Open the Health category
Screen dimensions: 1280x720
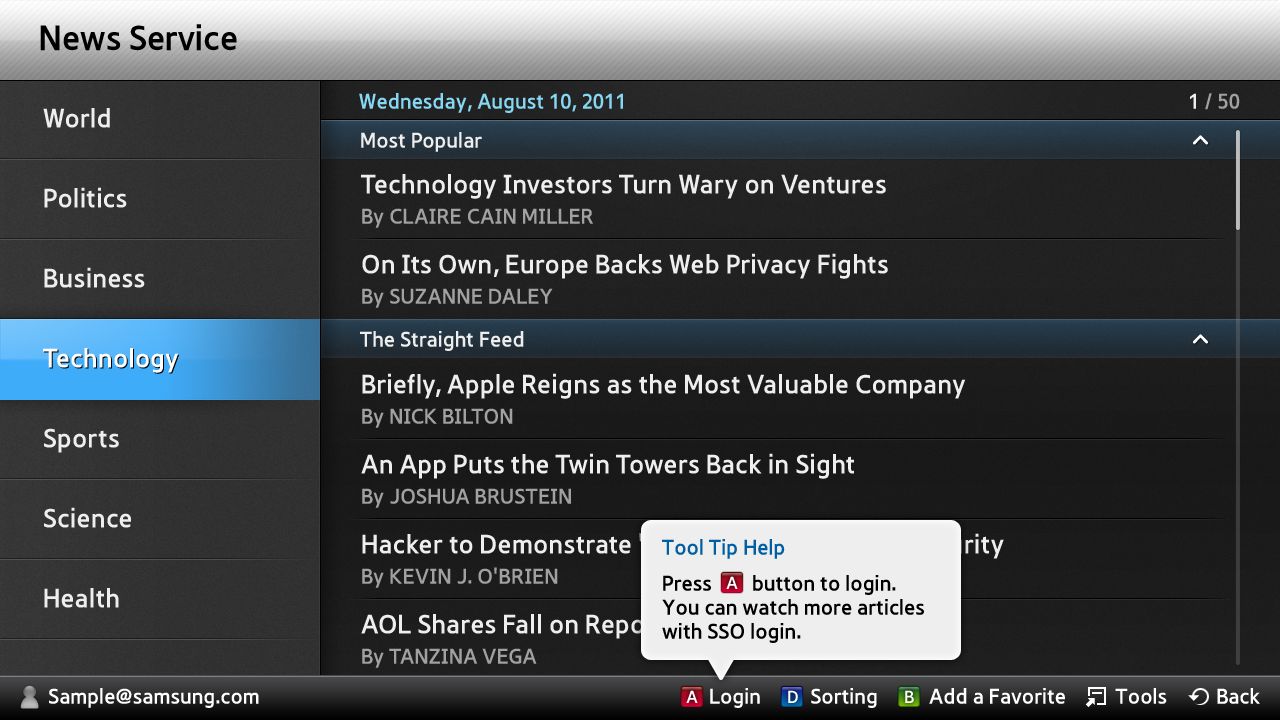pyautogui.click(x=160, y=599)
